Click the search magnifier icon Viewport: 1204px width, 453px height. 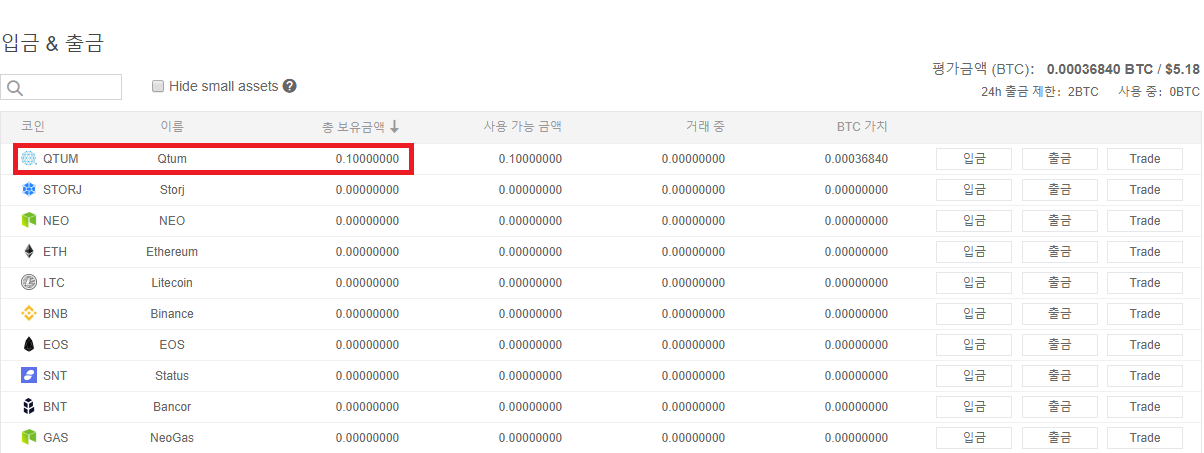(15, 87)
